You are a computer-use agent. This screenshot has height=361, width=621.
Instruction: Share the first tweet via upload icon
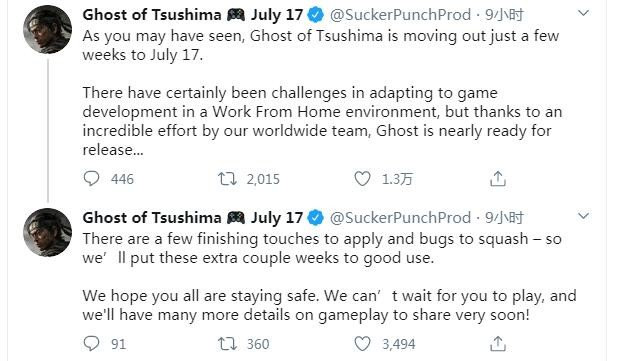(x=498, y=179)
